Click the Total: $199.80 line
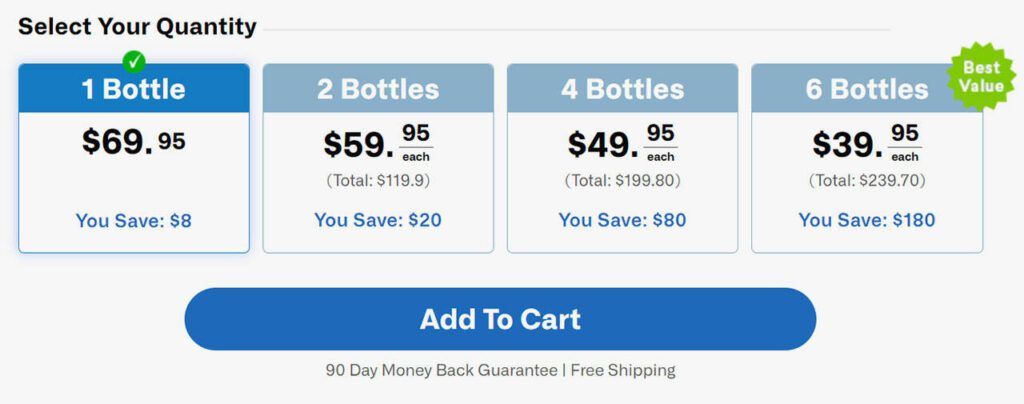This screenshot has width=1024, height=404. [622, 181]
